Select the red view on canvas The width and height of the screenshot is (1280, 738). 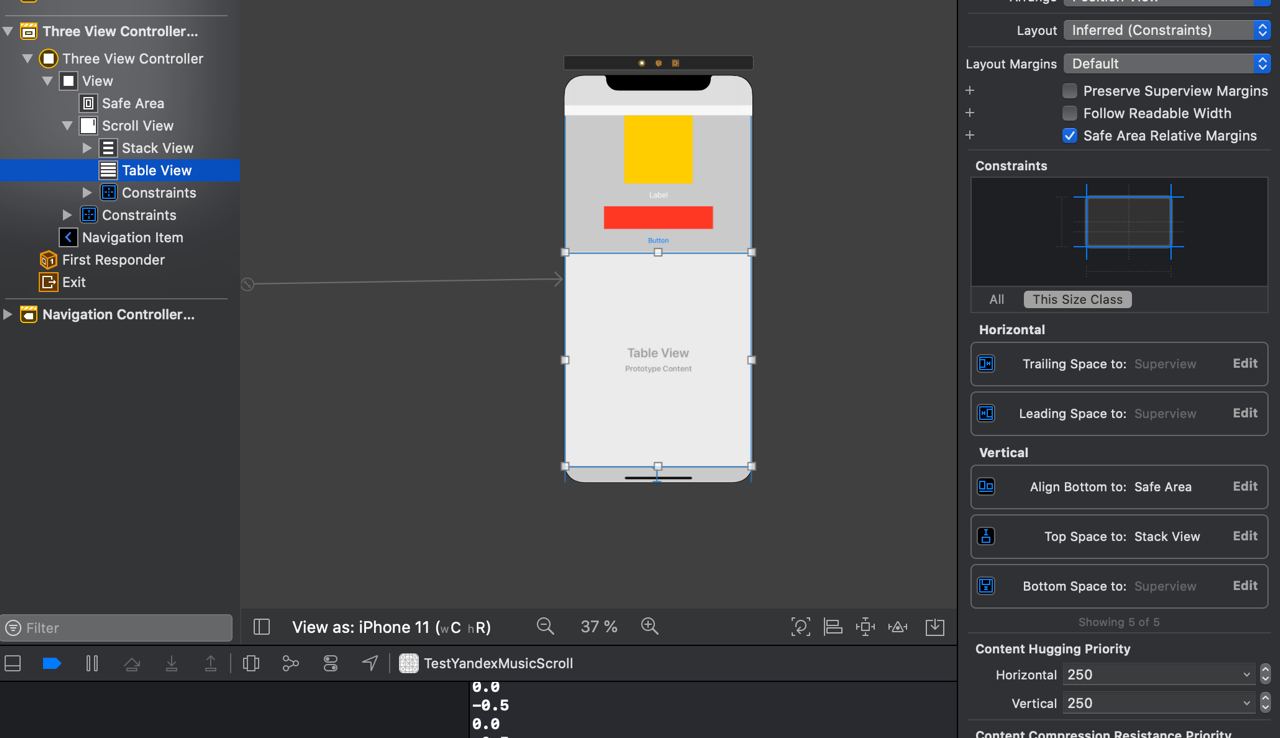(x=658, y=217)
